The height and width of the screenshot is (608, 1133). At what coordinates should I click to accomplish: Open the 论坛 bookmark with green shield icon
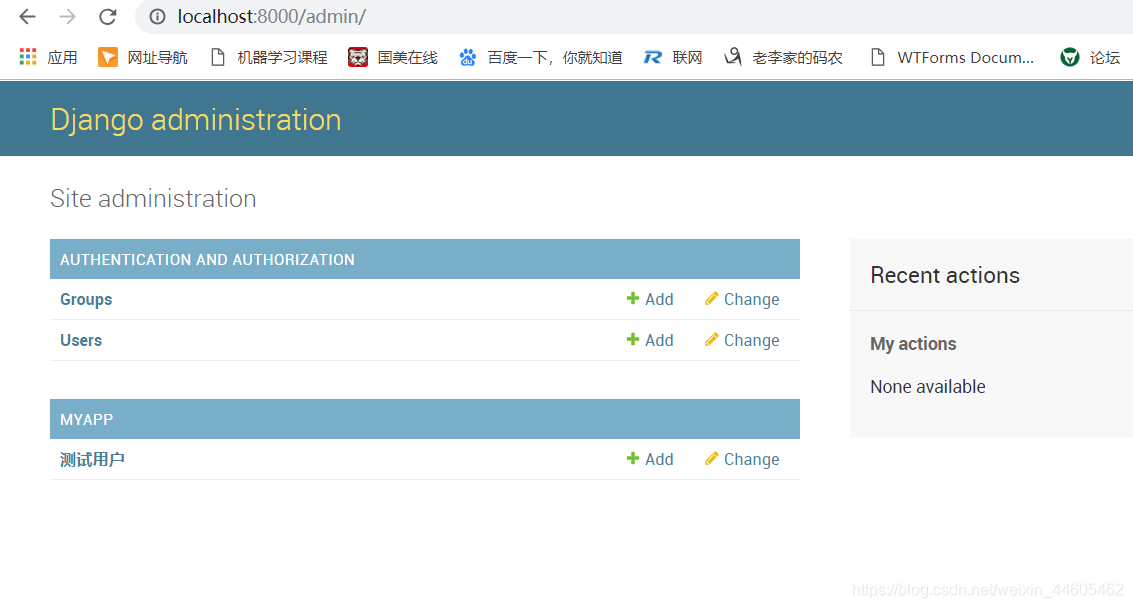pos(1068,57)
